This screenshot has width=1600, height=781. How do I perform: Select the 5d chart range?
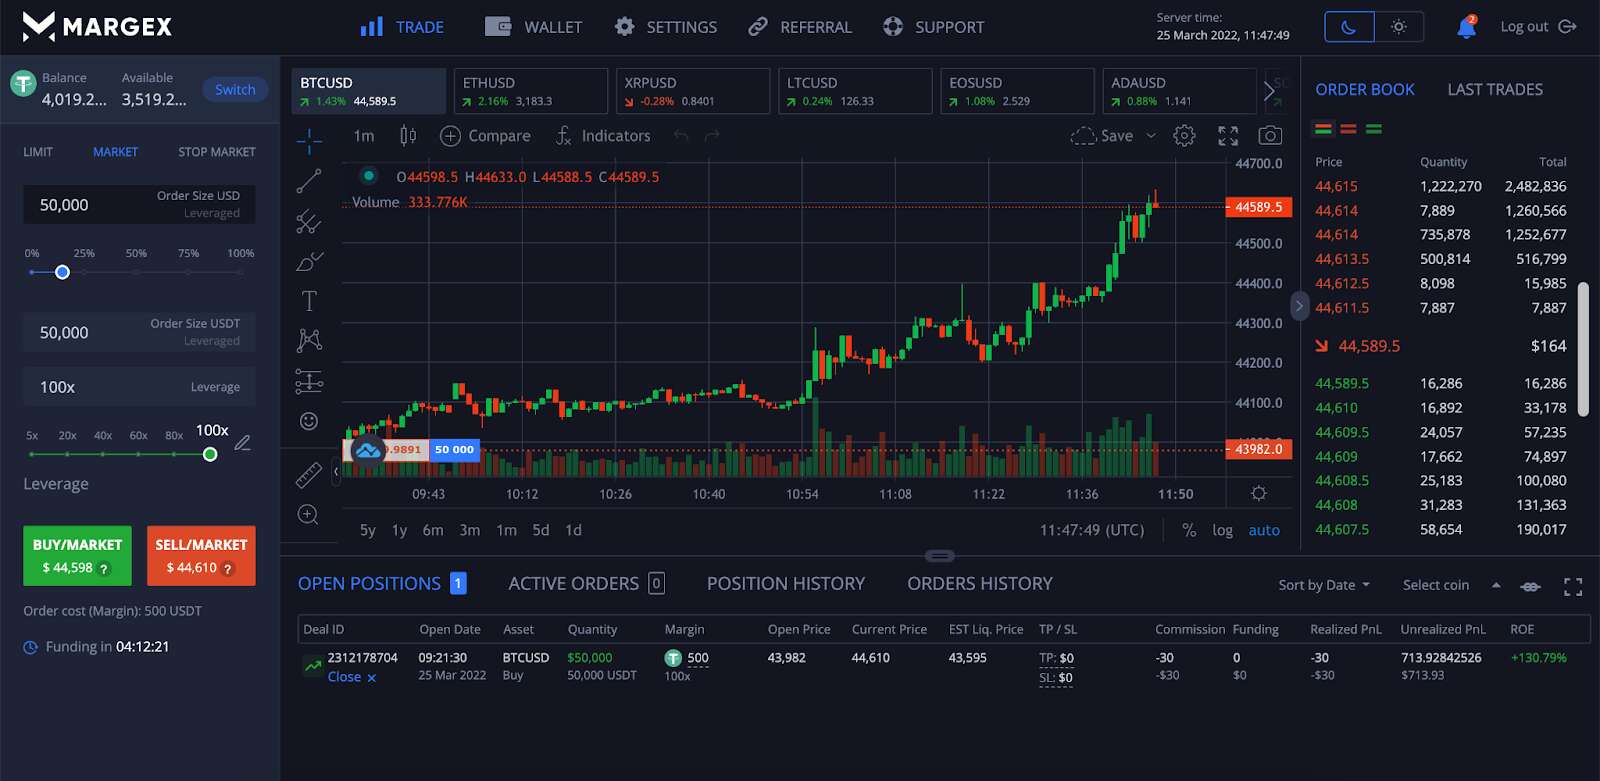[540, 530]
